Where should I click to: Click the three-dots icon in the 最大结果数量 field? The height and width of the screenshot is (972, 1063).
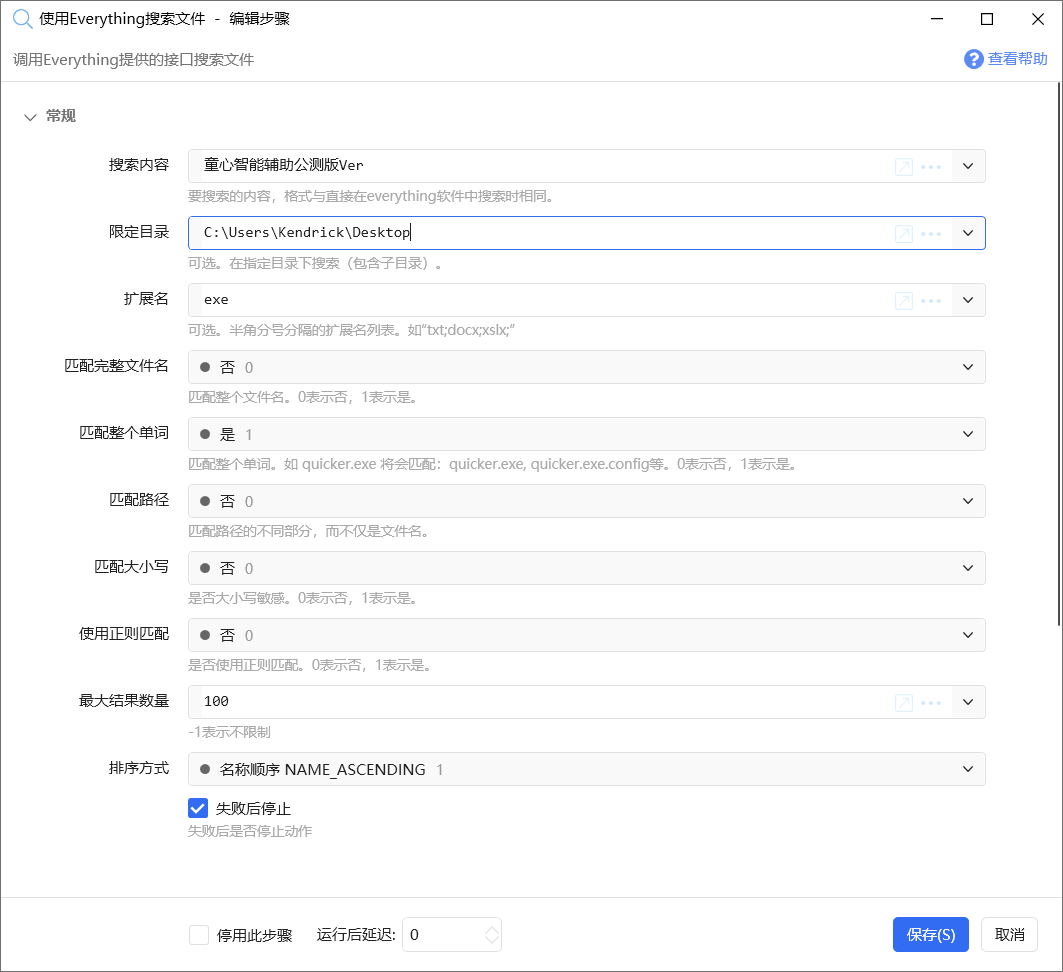click(931, 703)
